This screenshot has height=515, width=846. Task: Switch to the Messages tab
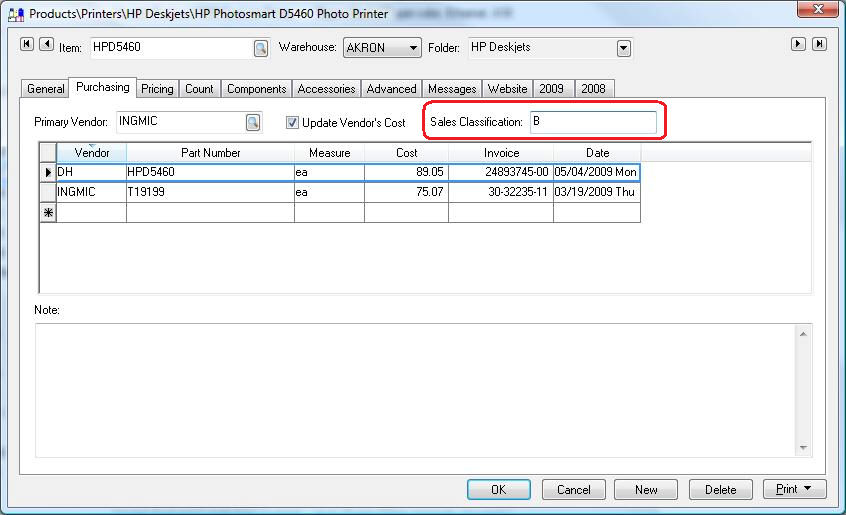click(x=452, y=89)
